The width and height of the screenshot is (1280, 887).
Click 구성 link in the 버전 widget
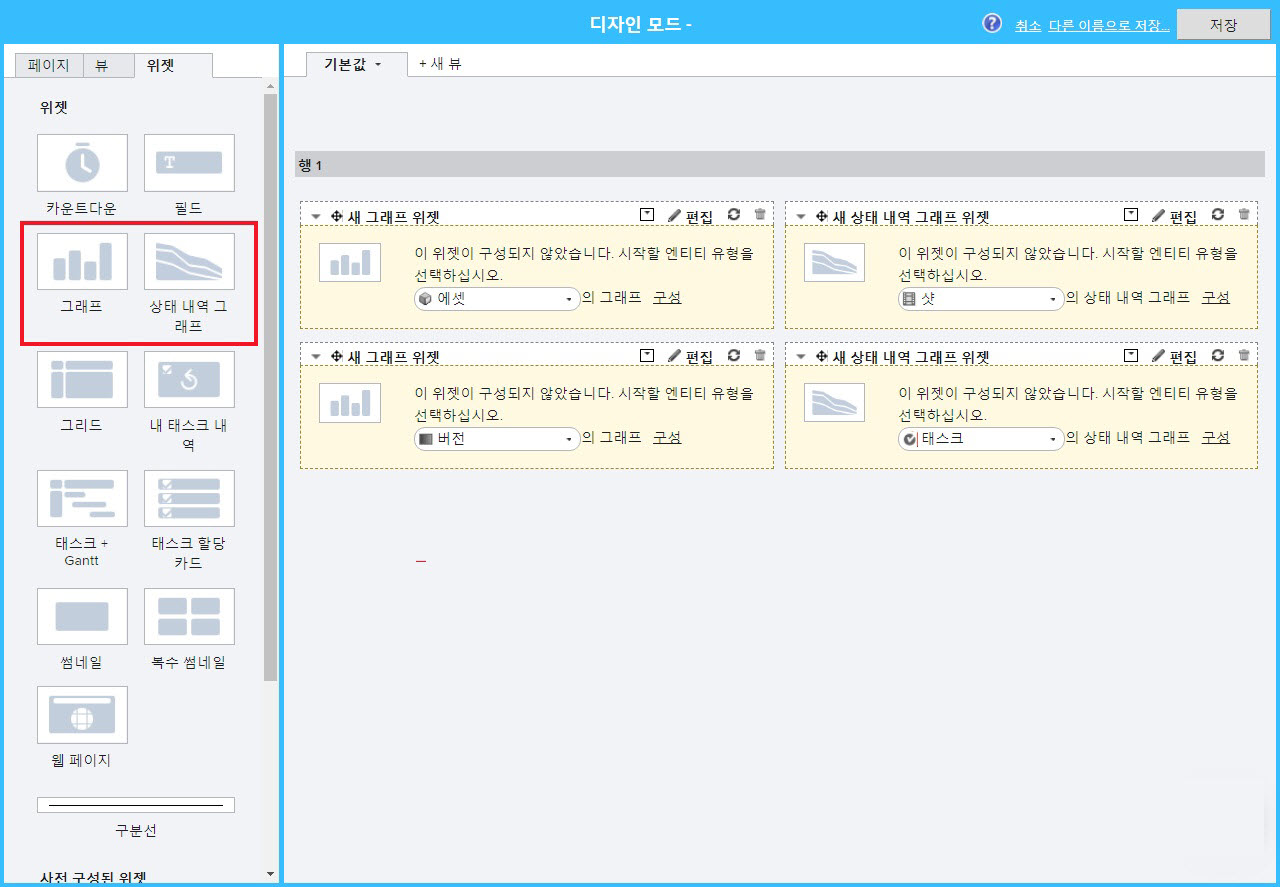(x=667, y=437)
